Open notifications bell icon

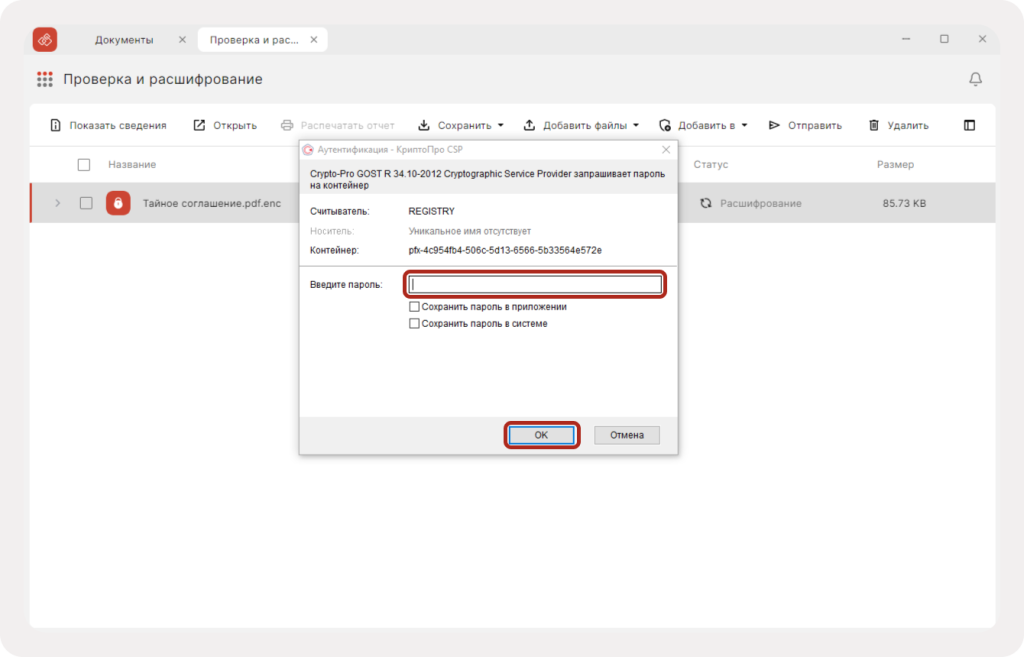pos(975,79)
